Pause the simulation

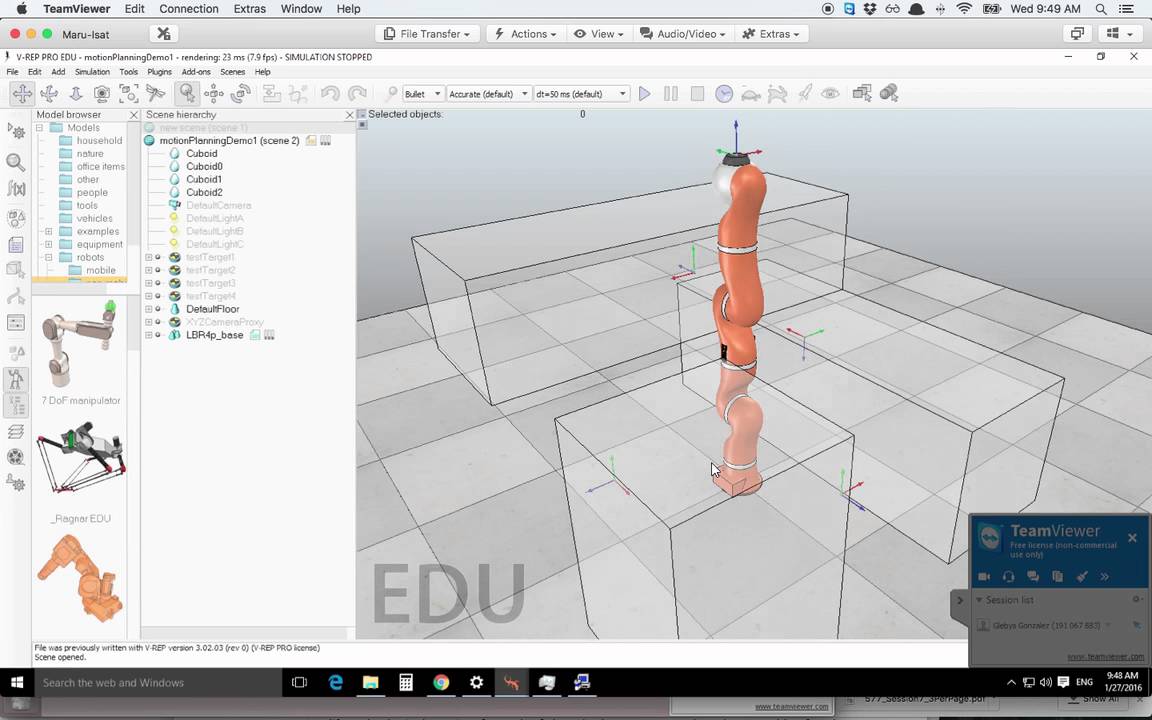[x=671, y=93]
